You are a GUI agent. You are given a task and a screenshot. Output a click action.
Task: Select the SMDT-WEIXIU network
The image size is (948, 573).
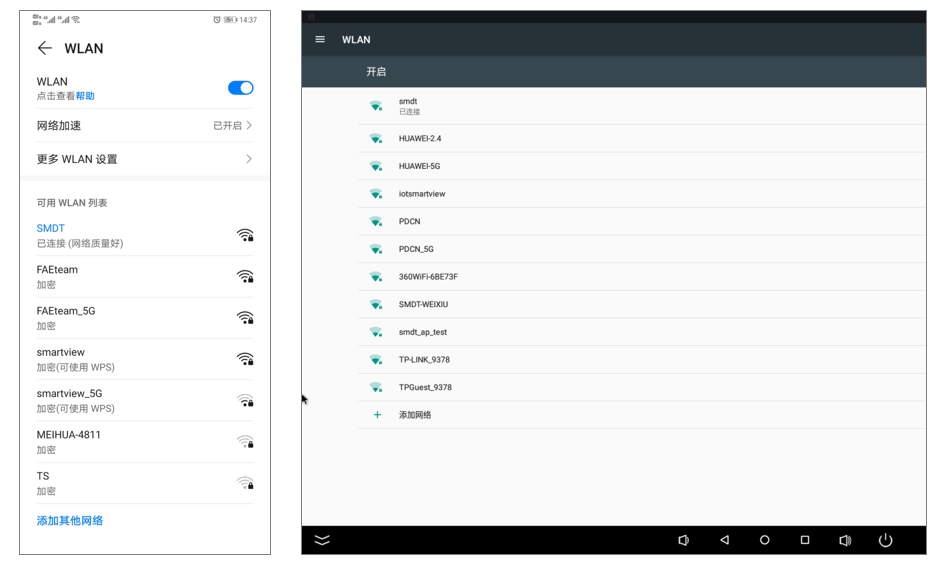click(x=641, y=305)
